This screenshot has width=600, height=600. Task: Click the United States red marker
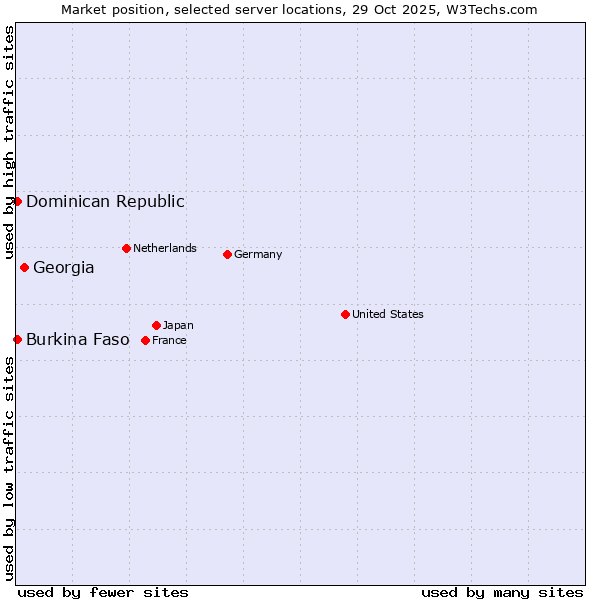pyautogui.click(x=345, y=314)
